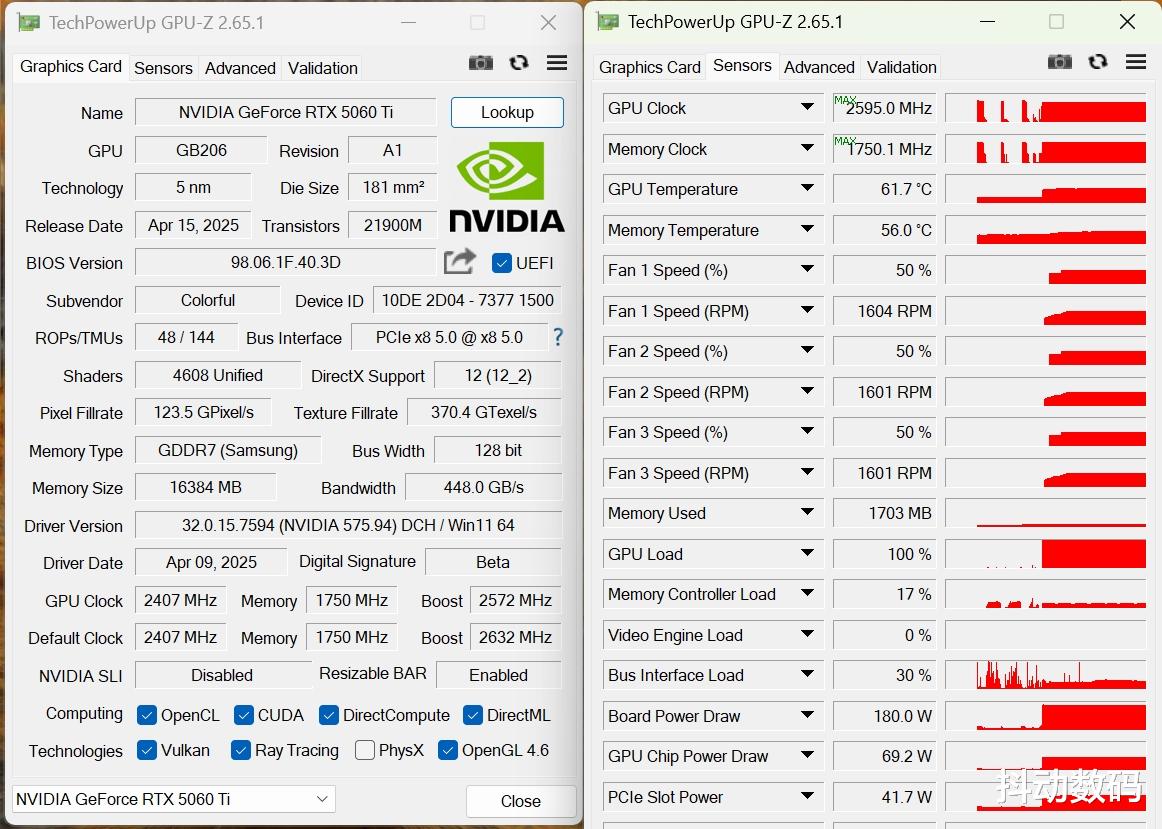1162x829 pixels.
Task: Click the BIOS Version text field
Action: 285,262
